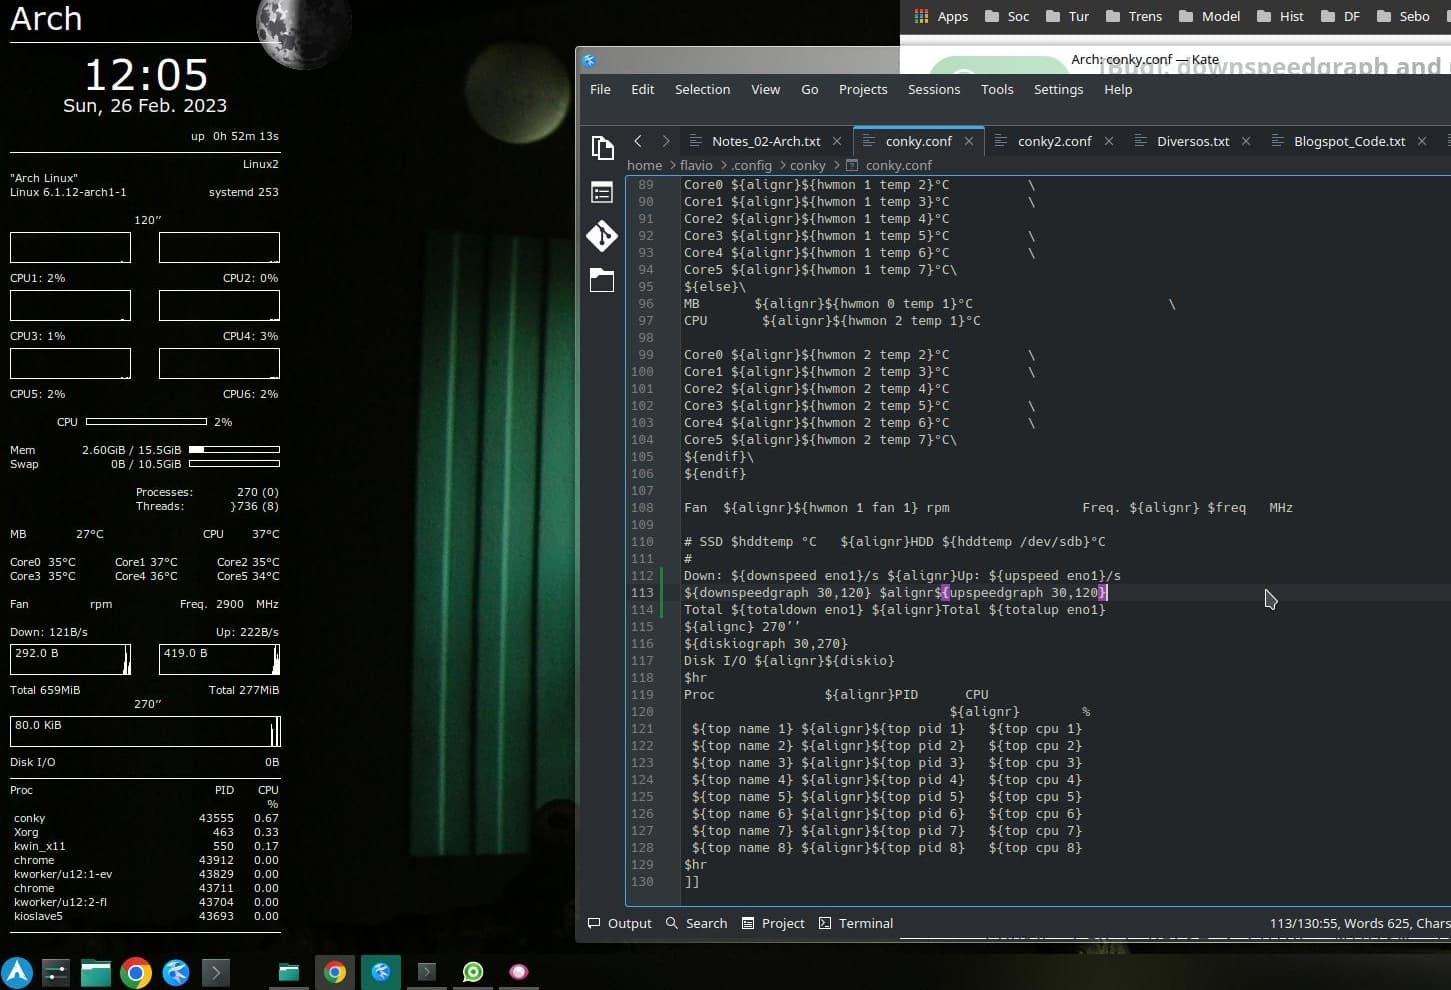Click the Apps shortcut in the bookmarks bar
Screen dimensions: 1451x990
(941, 16)
